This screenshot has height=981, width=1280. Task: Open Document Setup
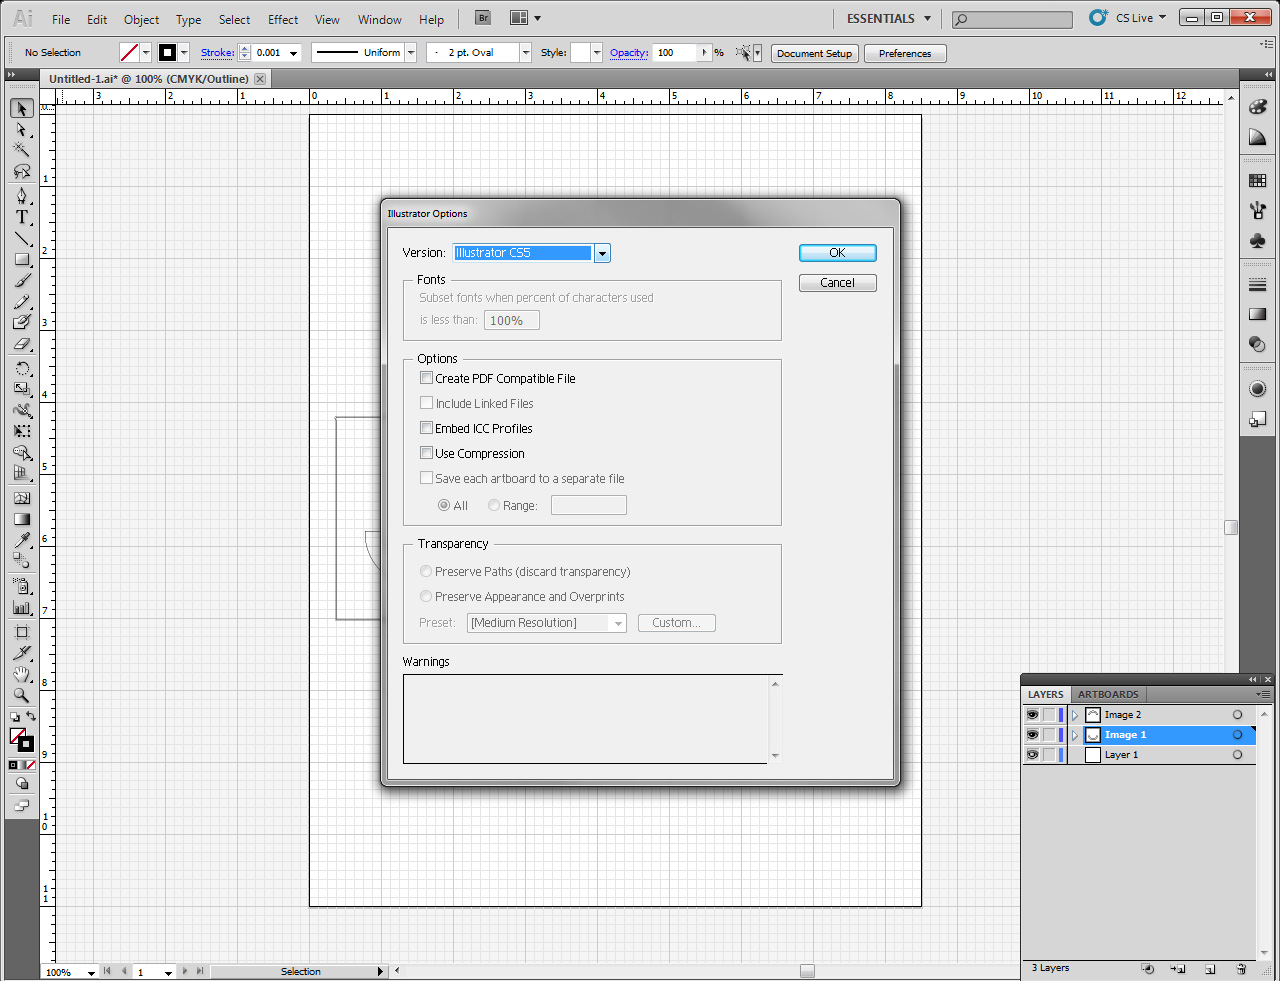[x=815, y=53]
